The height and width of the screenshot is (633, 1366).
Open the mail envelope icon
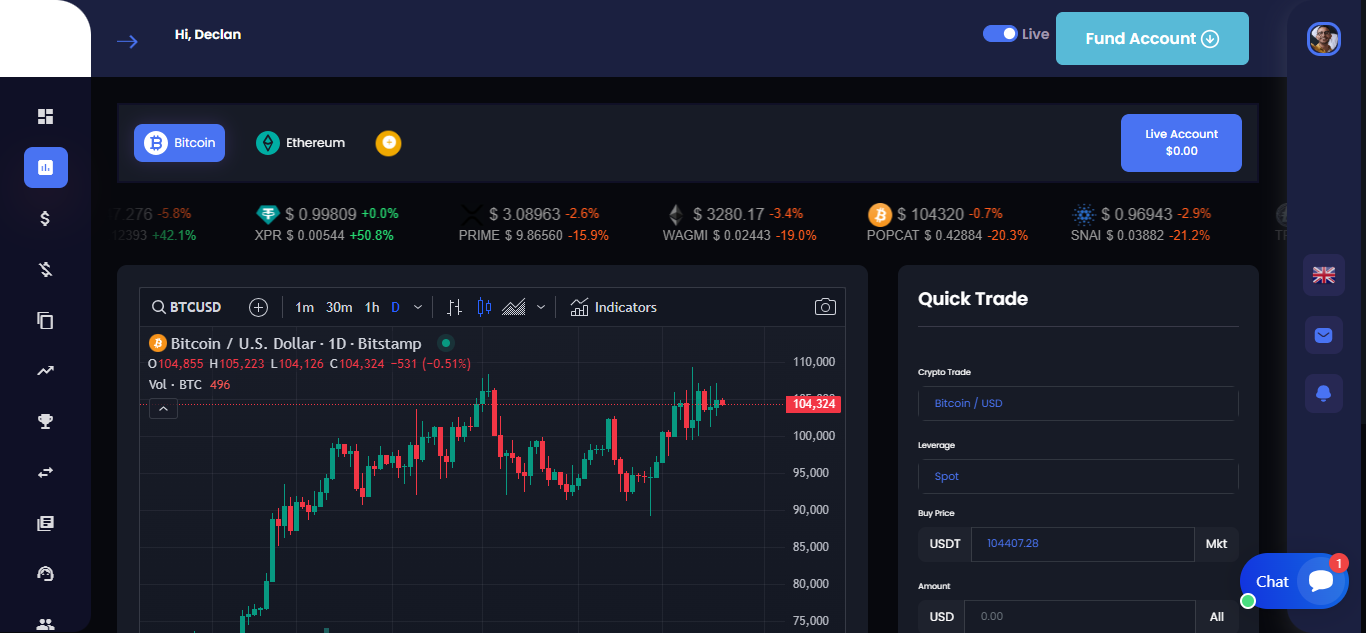(x=1323, y=335)
